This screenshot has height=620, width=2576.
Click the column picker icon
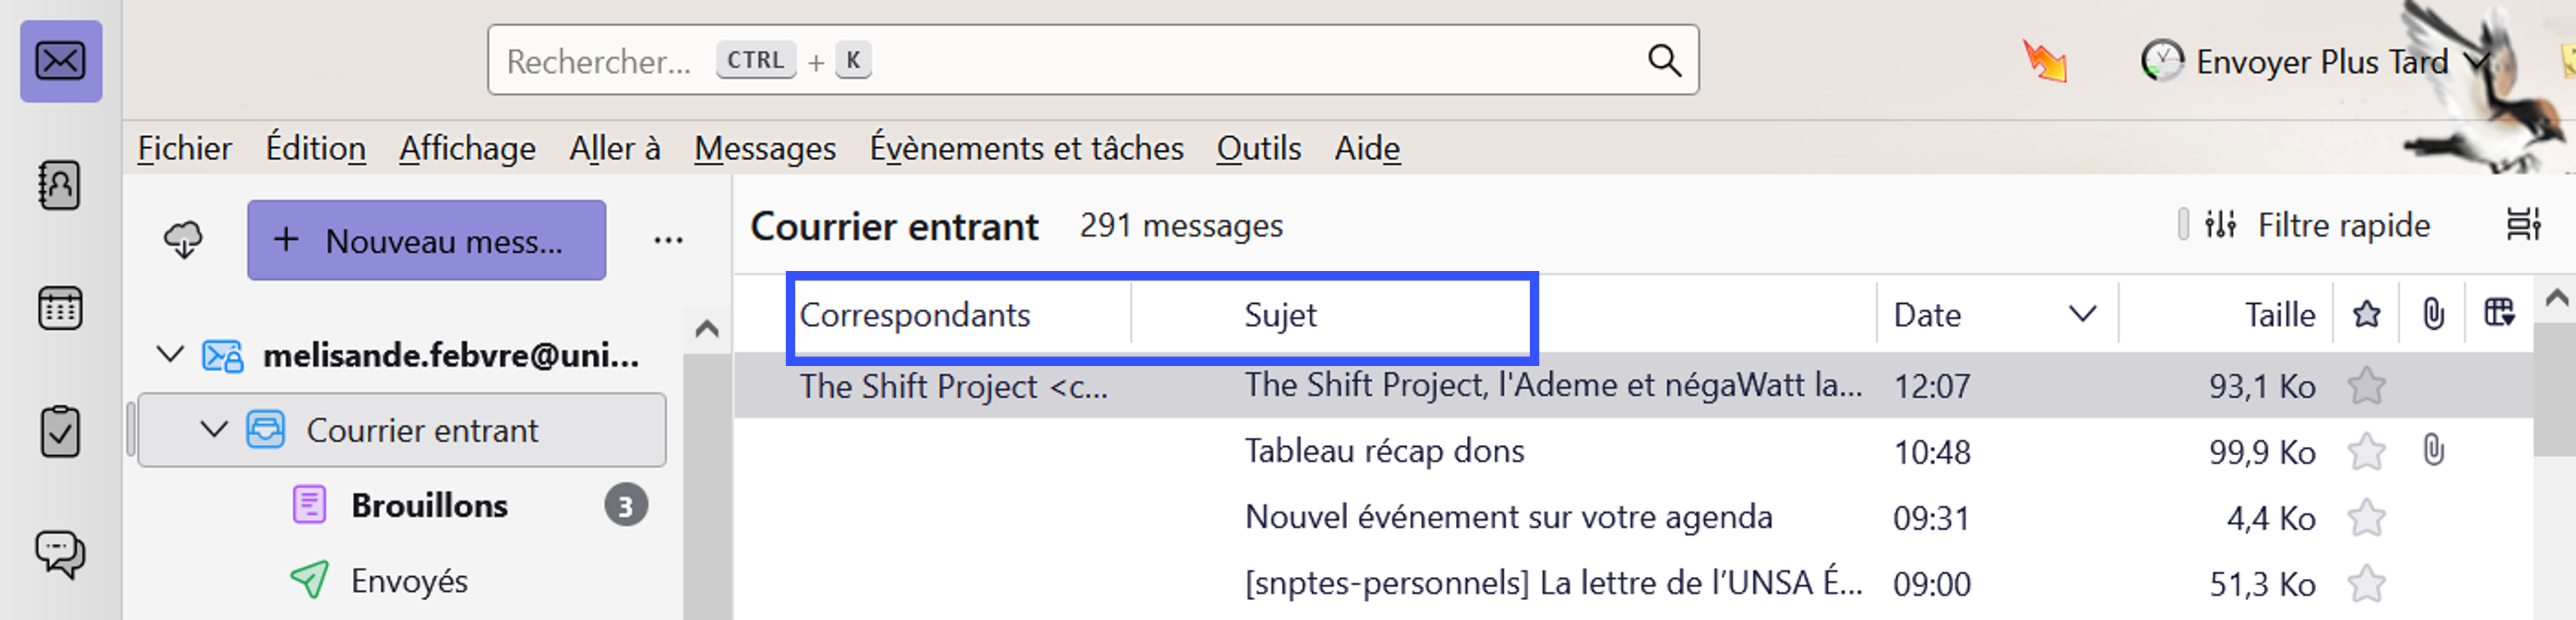tap(2499, 314)
